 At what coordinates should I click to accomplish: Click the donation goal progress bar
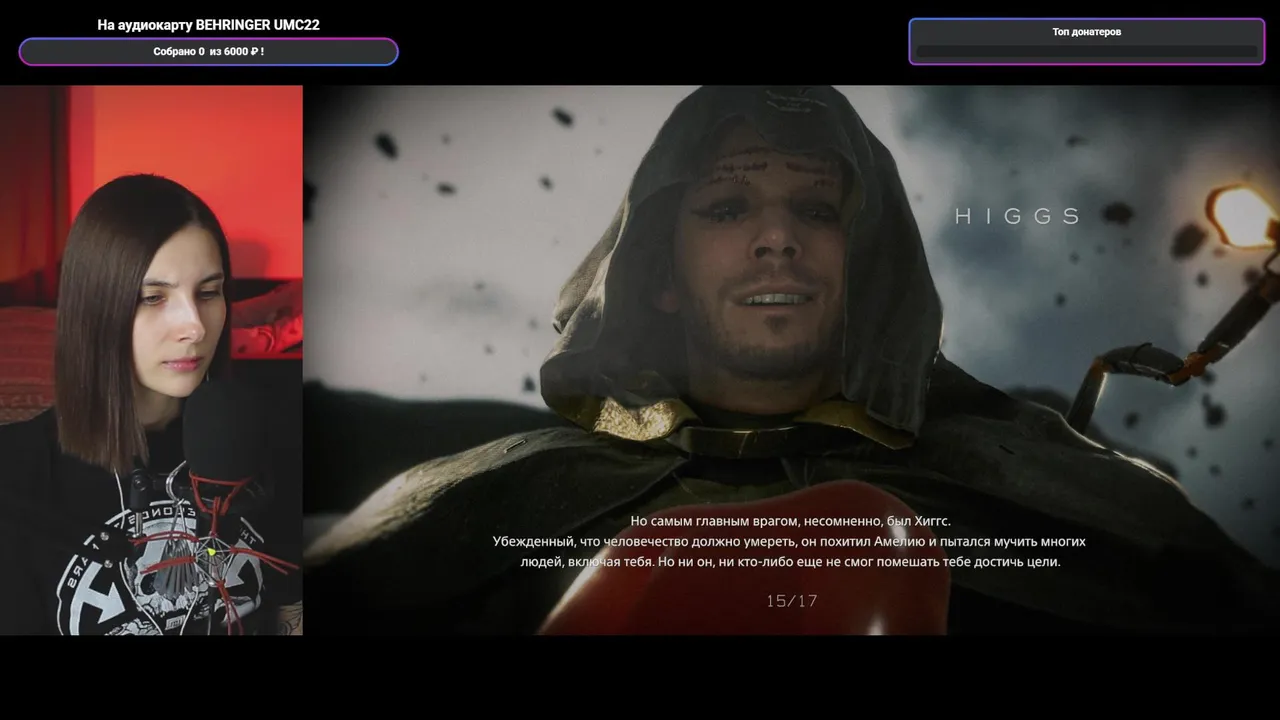point(208,51)
